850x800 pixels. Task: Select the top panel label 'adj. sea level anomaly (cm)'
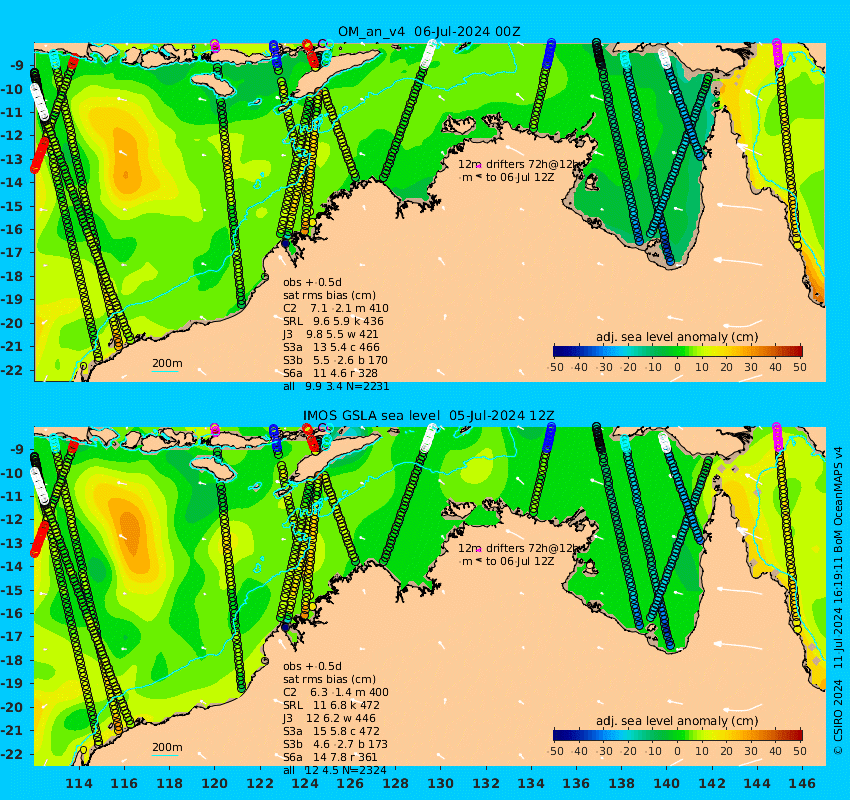tap(677, 337)
